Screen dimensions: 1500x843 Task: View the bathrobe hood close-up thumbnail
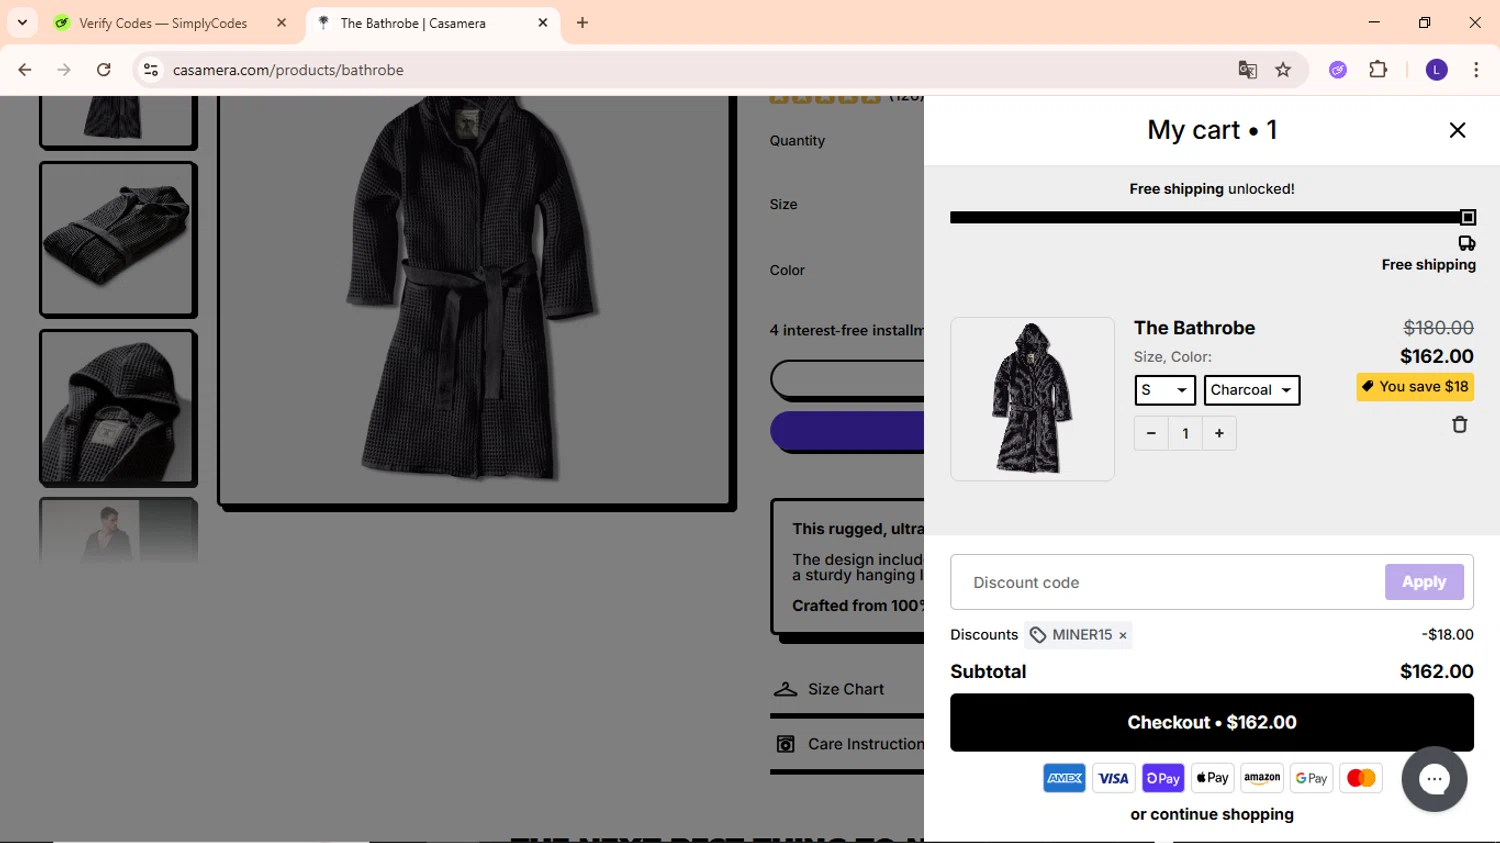[118, 408]
